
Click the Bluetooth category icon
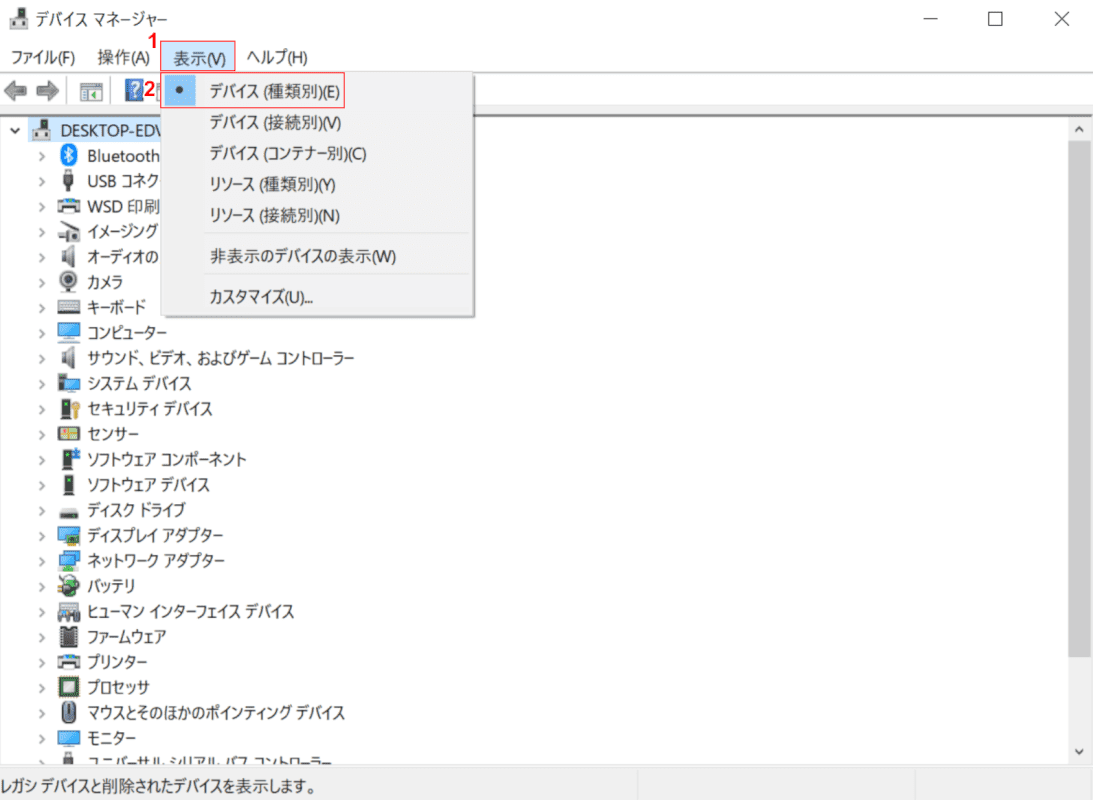click(x=68, y=155)
